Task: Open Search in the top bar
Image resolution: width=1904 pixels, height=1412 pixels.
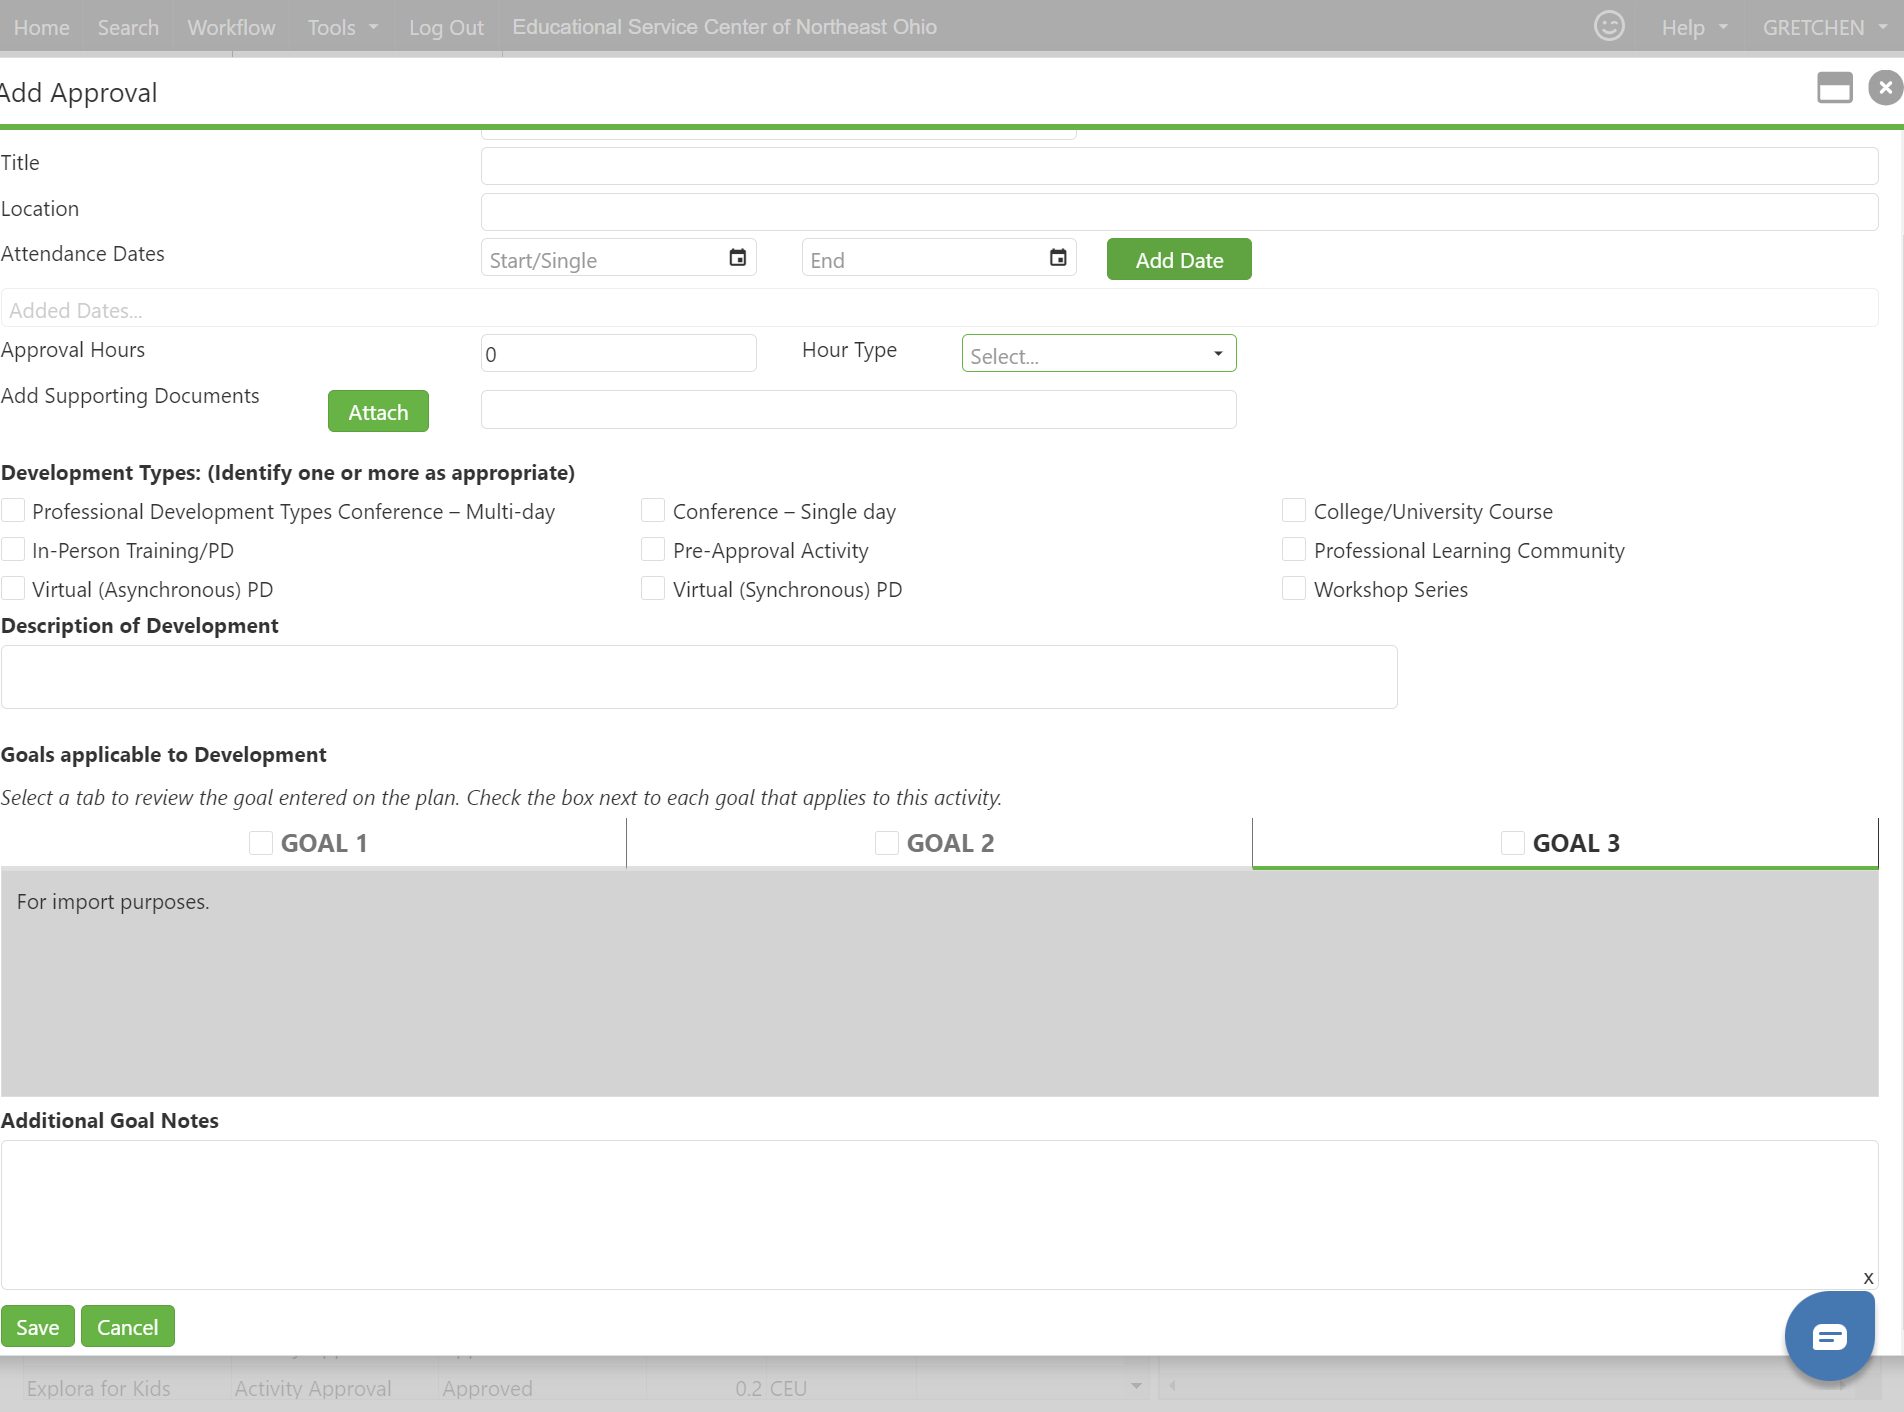Action: (128, 27)
